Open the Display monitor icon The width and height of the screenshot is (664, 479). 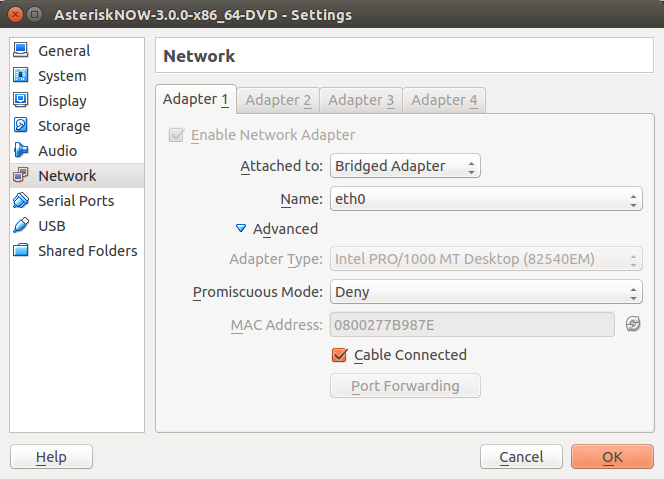pos(21,100)
